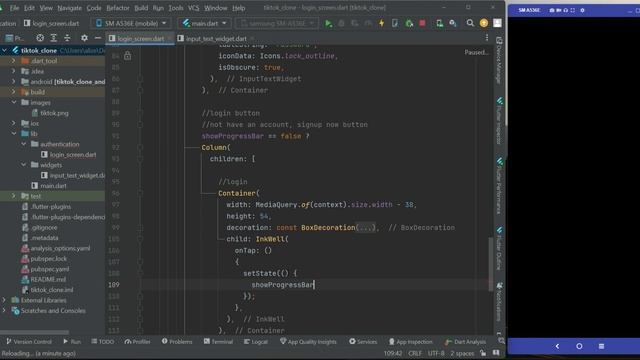Run the app with green play button
640x360 pixels.
pos(328,23)
